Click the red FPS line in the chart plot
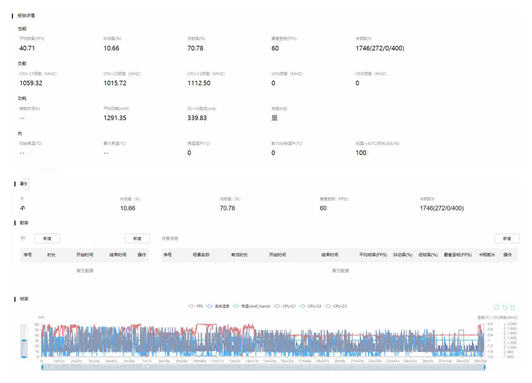Viewport: 532px width, 383px height. [205, 325]
